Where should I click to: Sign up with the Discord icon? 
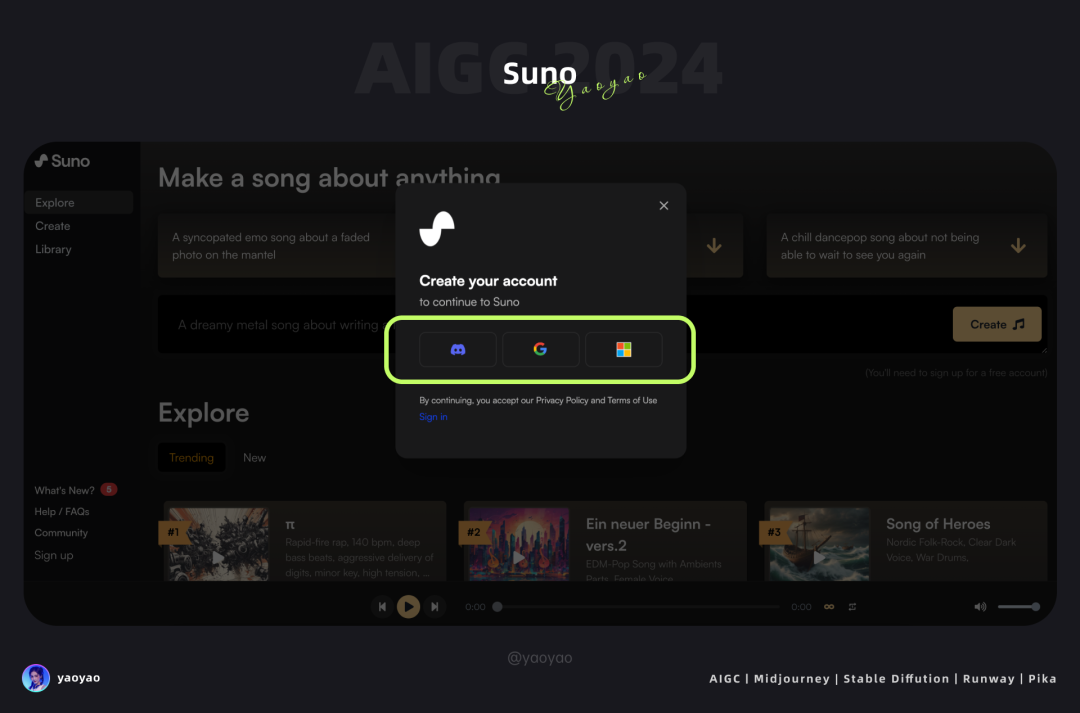click(457, 349)
